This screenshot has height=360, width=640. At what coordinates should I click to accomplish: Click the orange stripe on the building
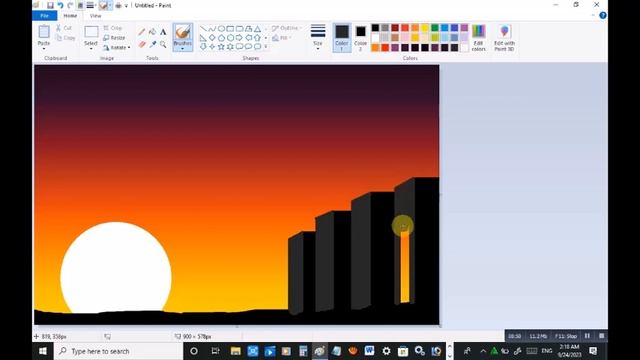(404, 267)
